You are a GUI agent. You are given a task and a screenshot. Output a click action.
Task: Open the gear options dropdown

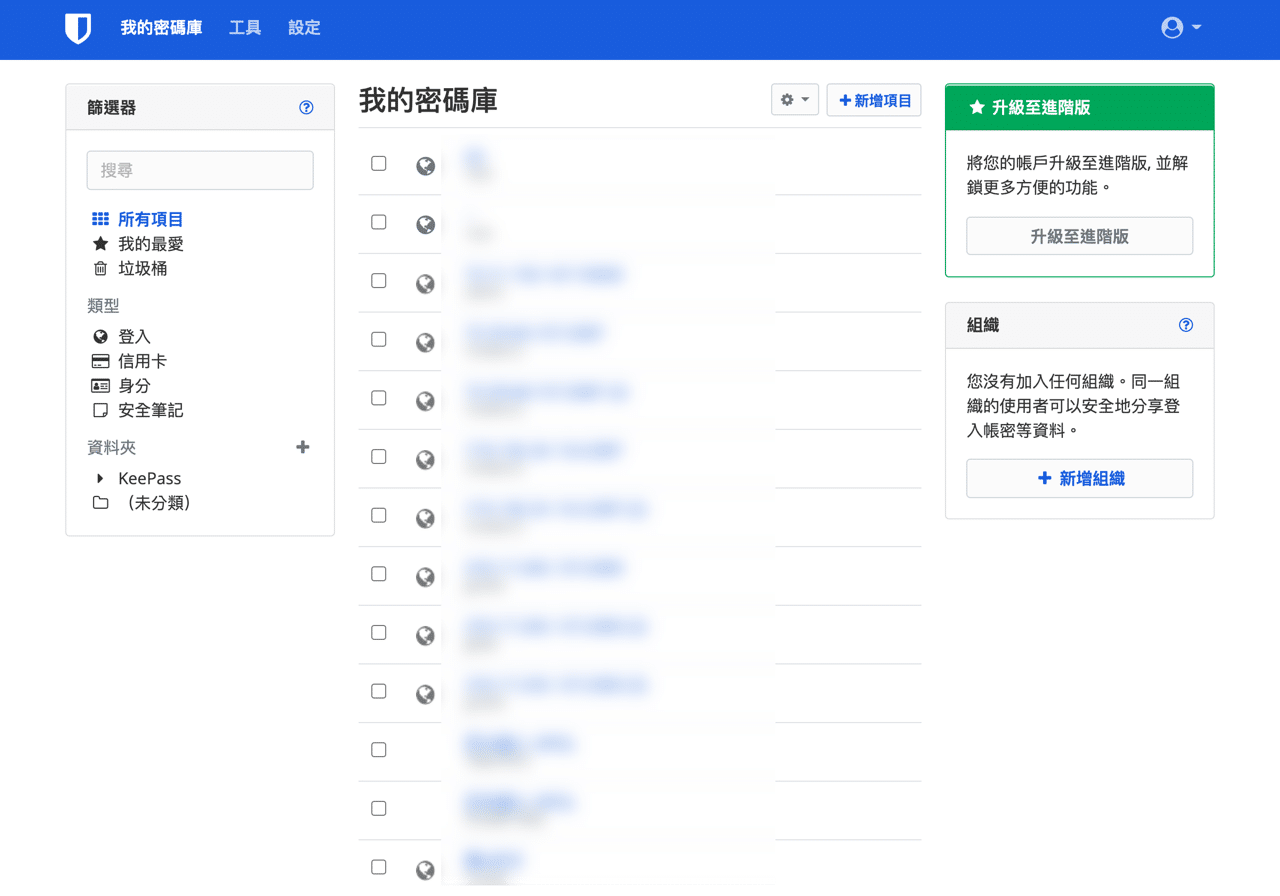[x=795, y=100]
